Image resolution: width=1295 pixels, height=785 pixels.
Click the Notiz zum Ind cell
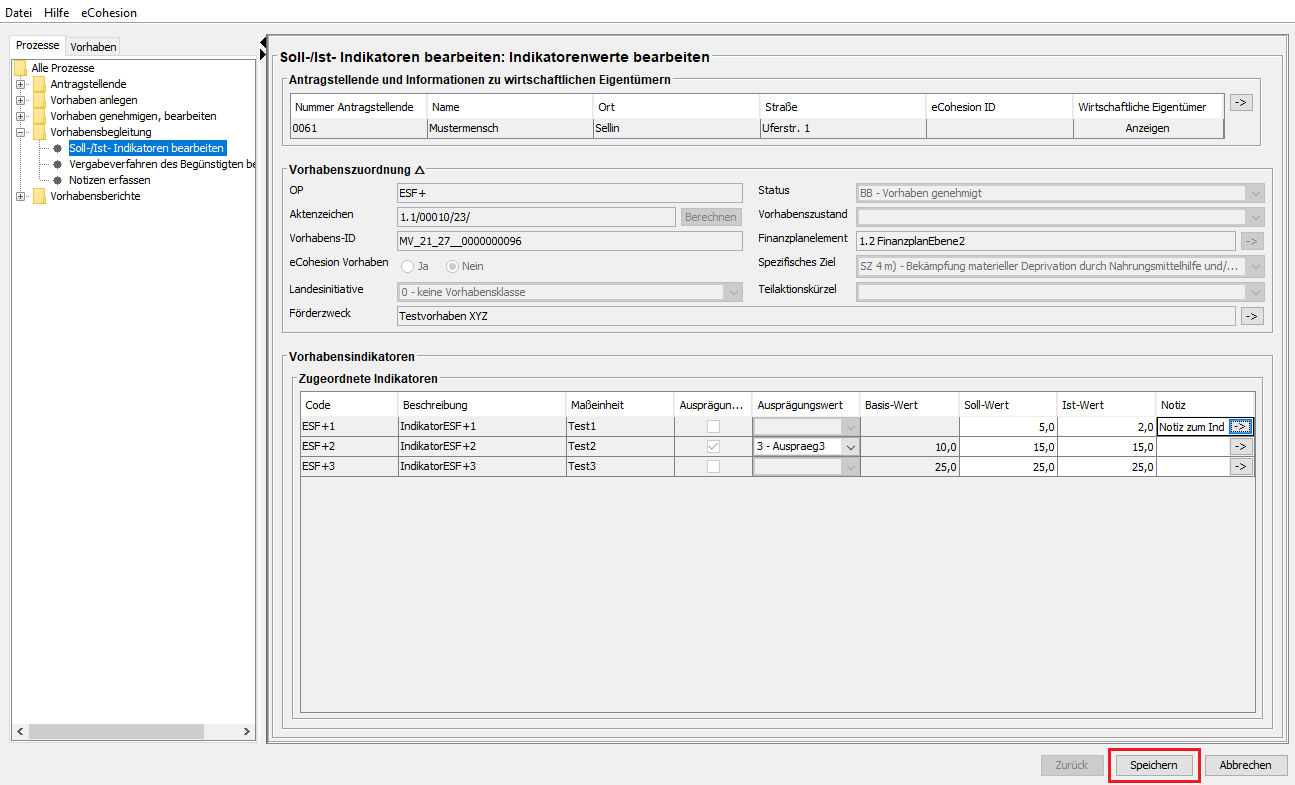[1192, 427]
